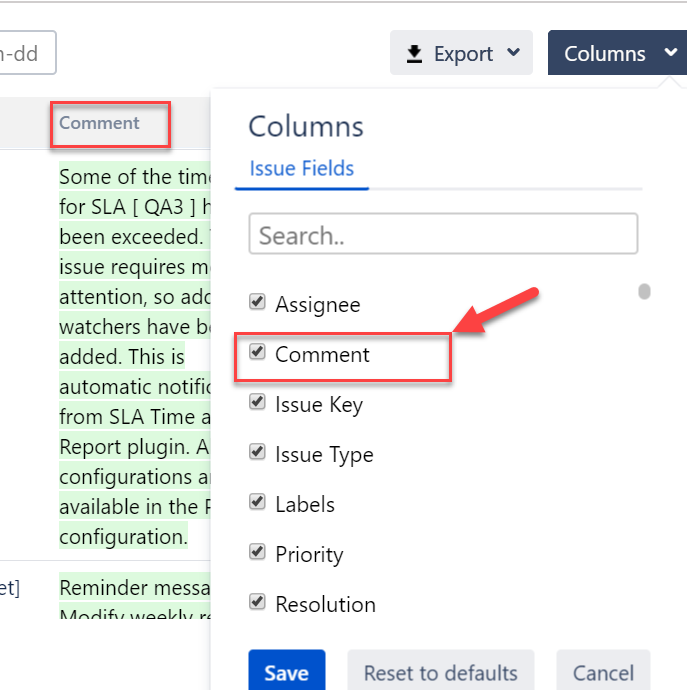Viewport: 687px width, 690px height.
Task: Cancel the Columns dialog
Action: point(603,671)
